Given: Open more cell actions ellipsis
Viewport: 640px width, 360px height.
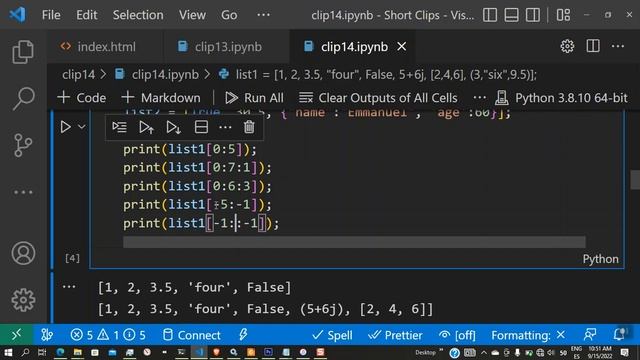Looking at the screenshot, I should pyautogui.click(x=225, y=127).
